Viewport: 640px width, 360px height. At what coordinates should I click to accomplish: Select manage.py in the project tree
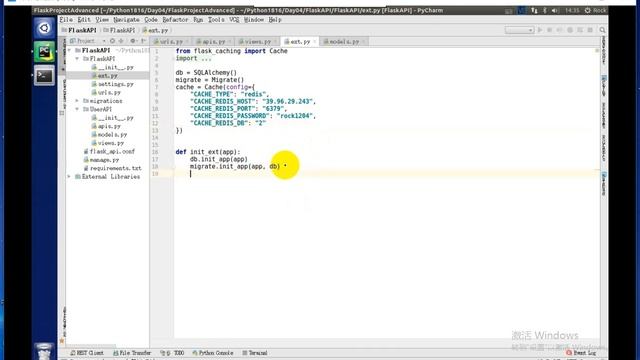(x=101, y=160)
